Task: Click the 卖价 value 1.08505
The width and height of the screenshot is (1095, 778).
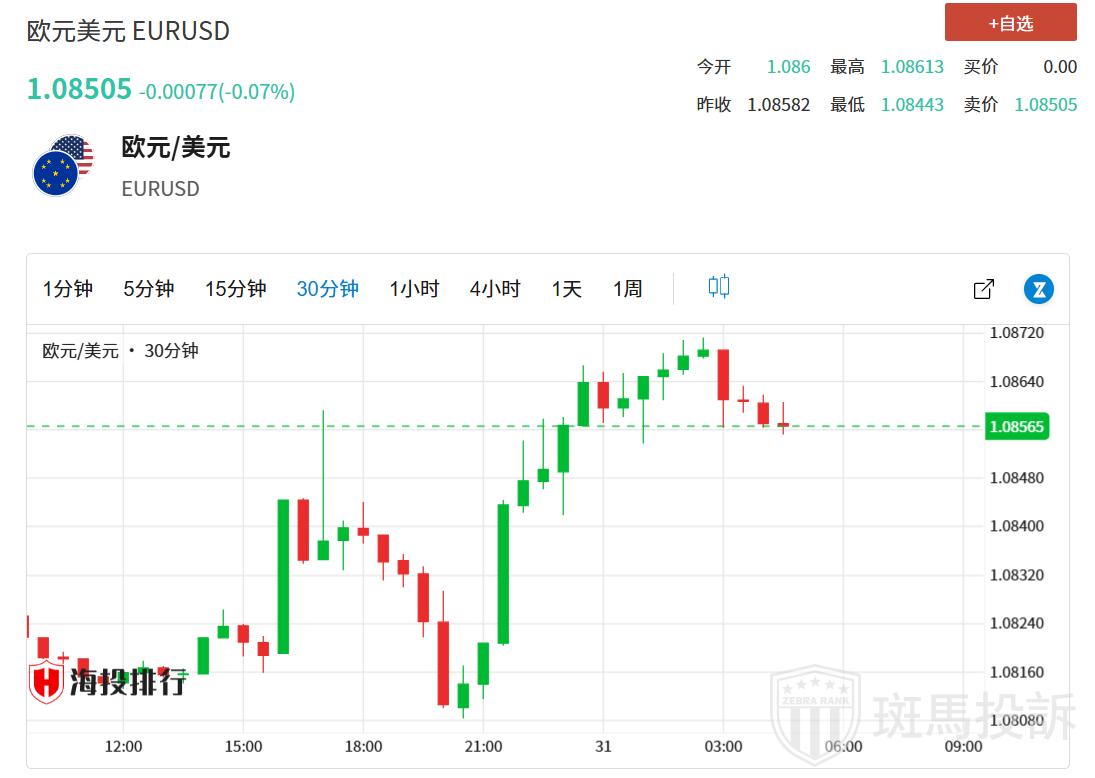Action: [1045, 104]
